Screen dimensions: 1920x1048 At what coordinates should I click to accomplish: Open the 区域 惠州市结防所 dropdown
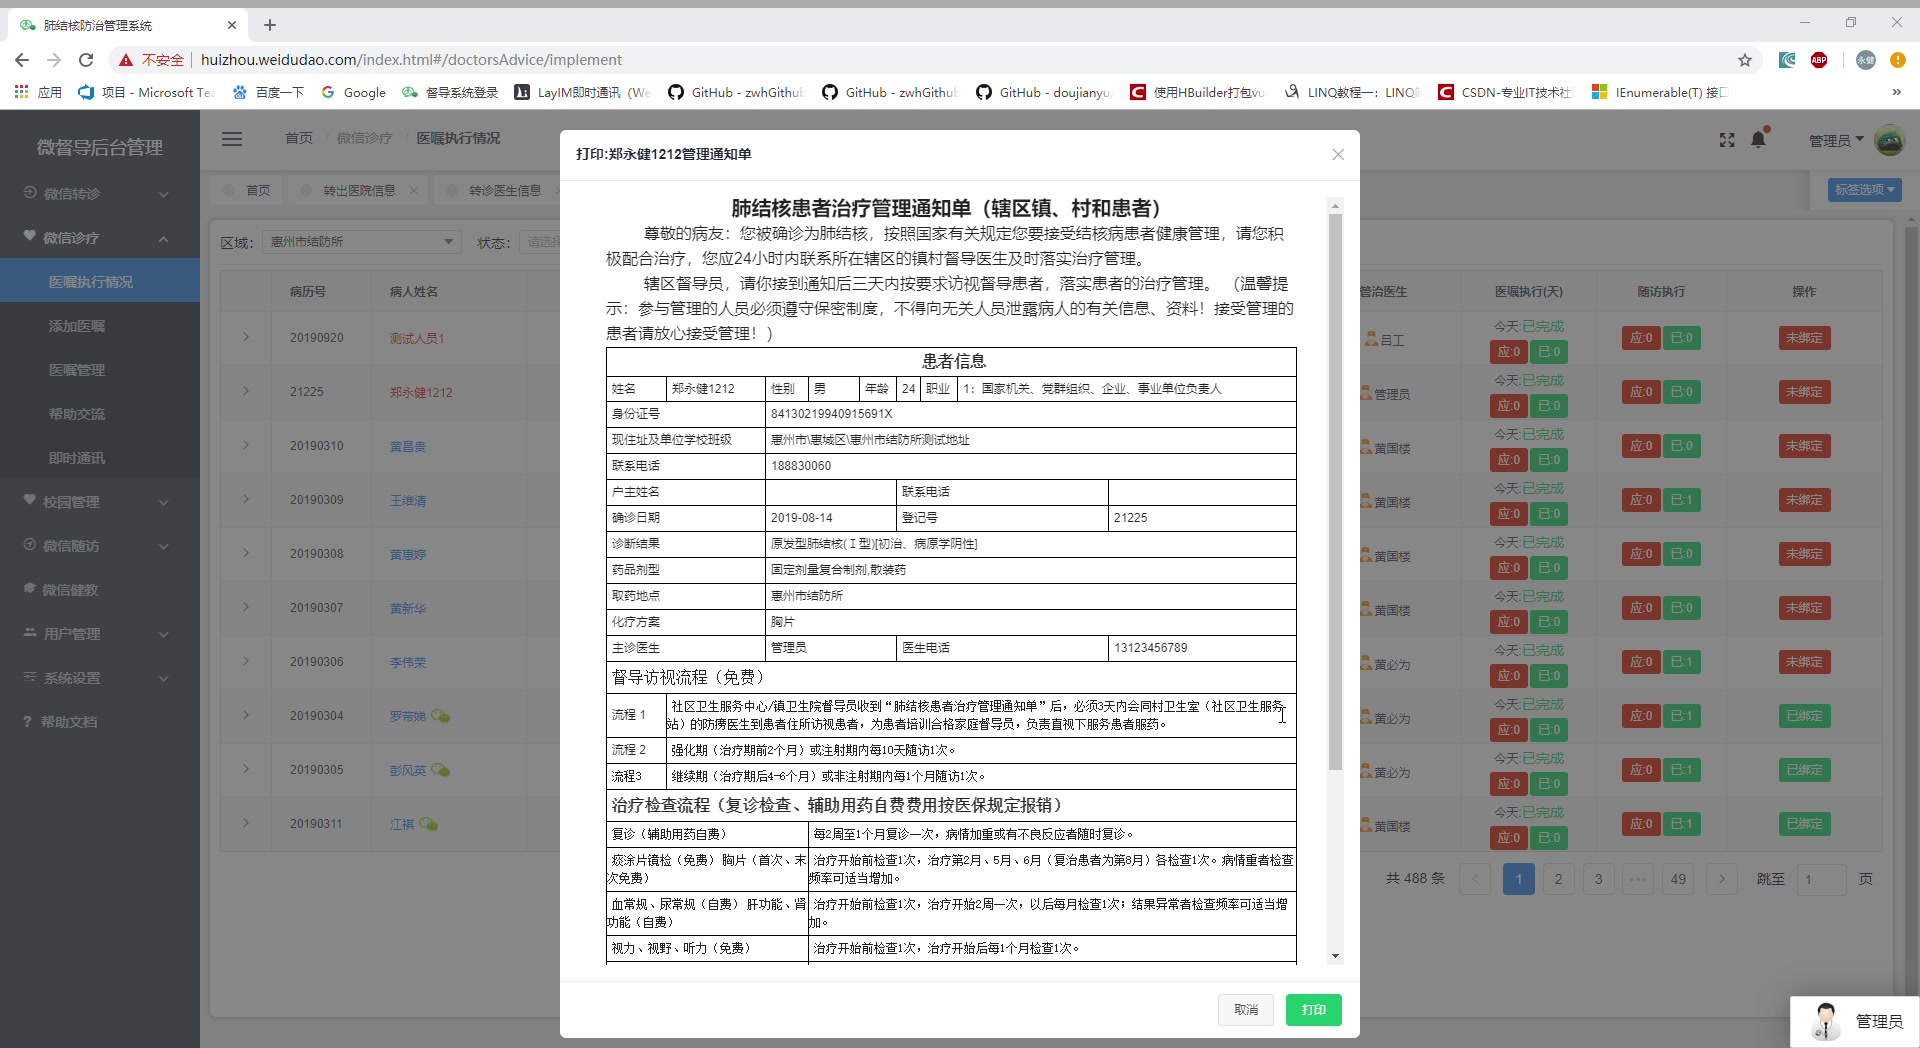click(x=362, y=242)
